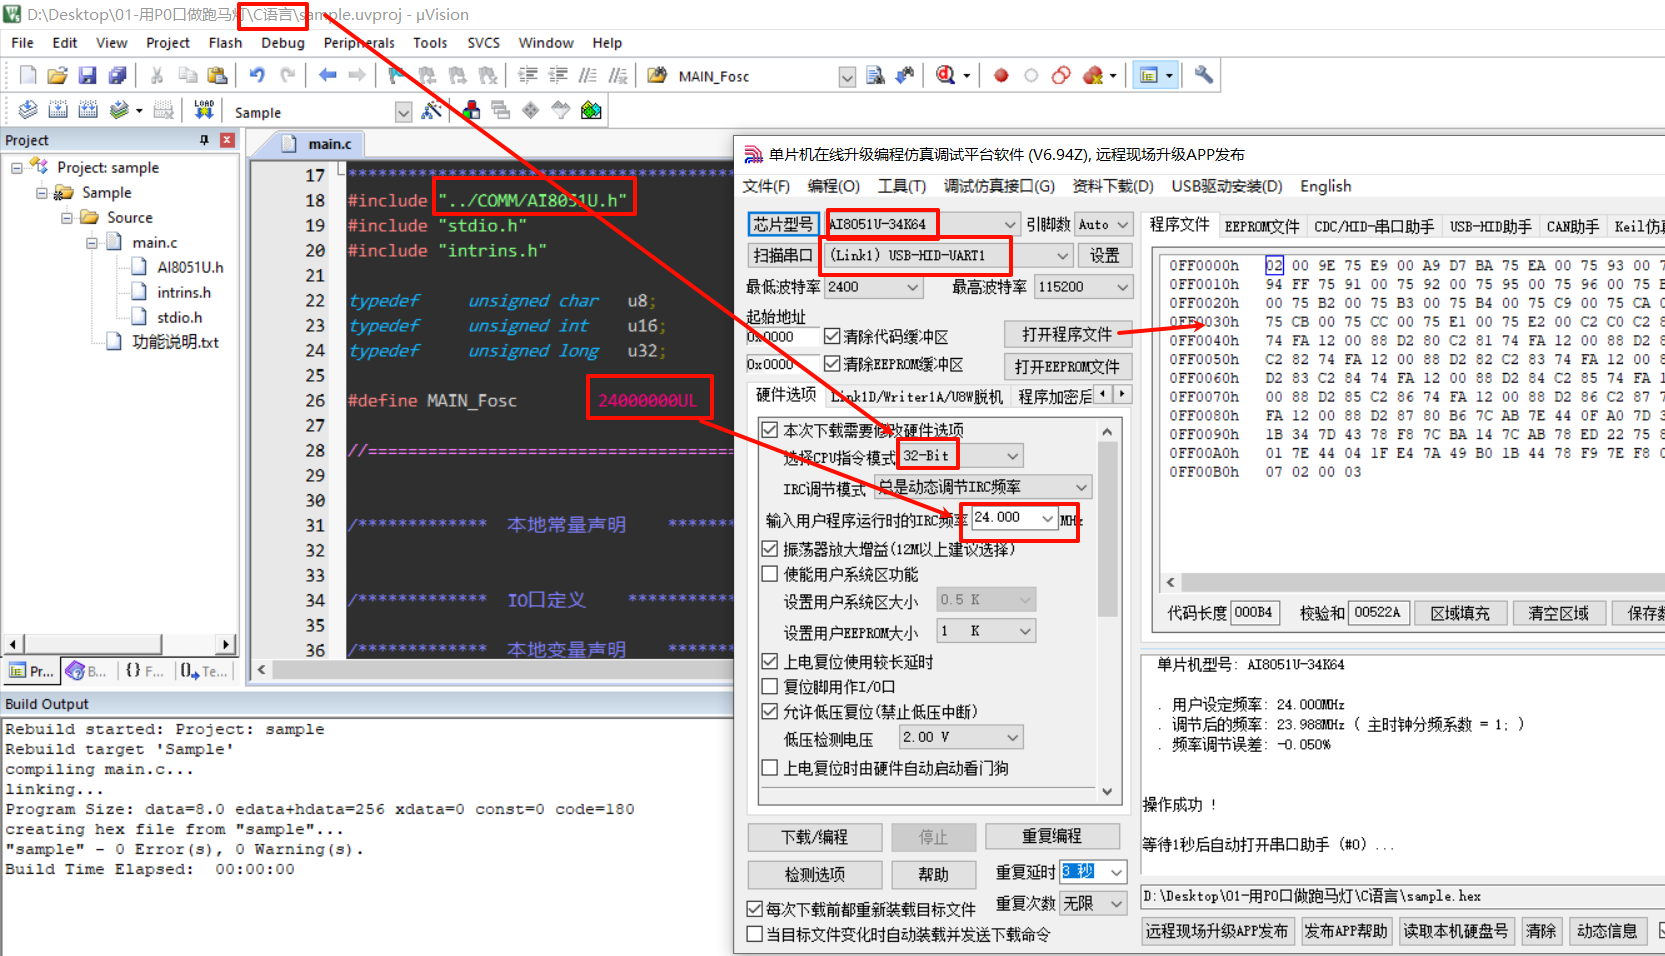The height and width of the screenshot is (956, 1665).
Task: Toggle 本次下载需要修改硬件选项 checkbox
Action: (x=769, y=430)
